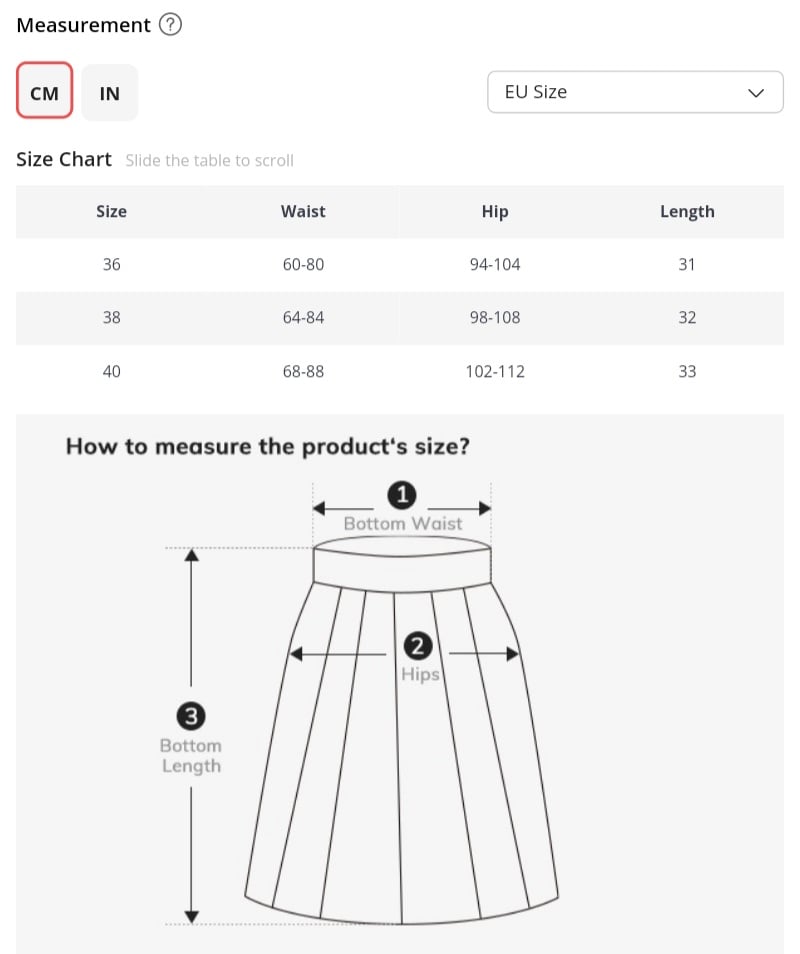Click number 1 Bottom Waist marker icon
Viewport: 800px width, 954px height.
402,495
